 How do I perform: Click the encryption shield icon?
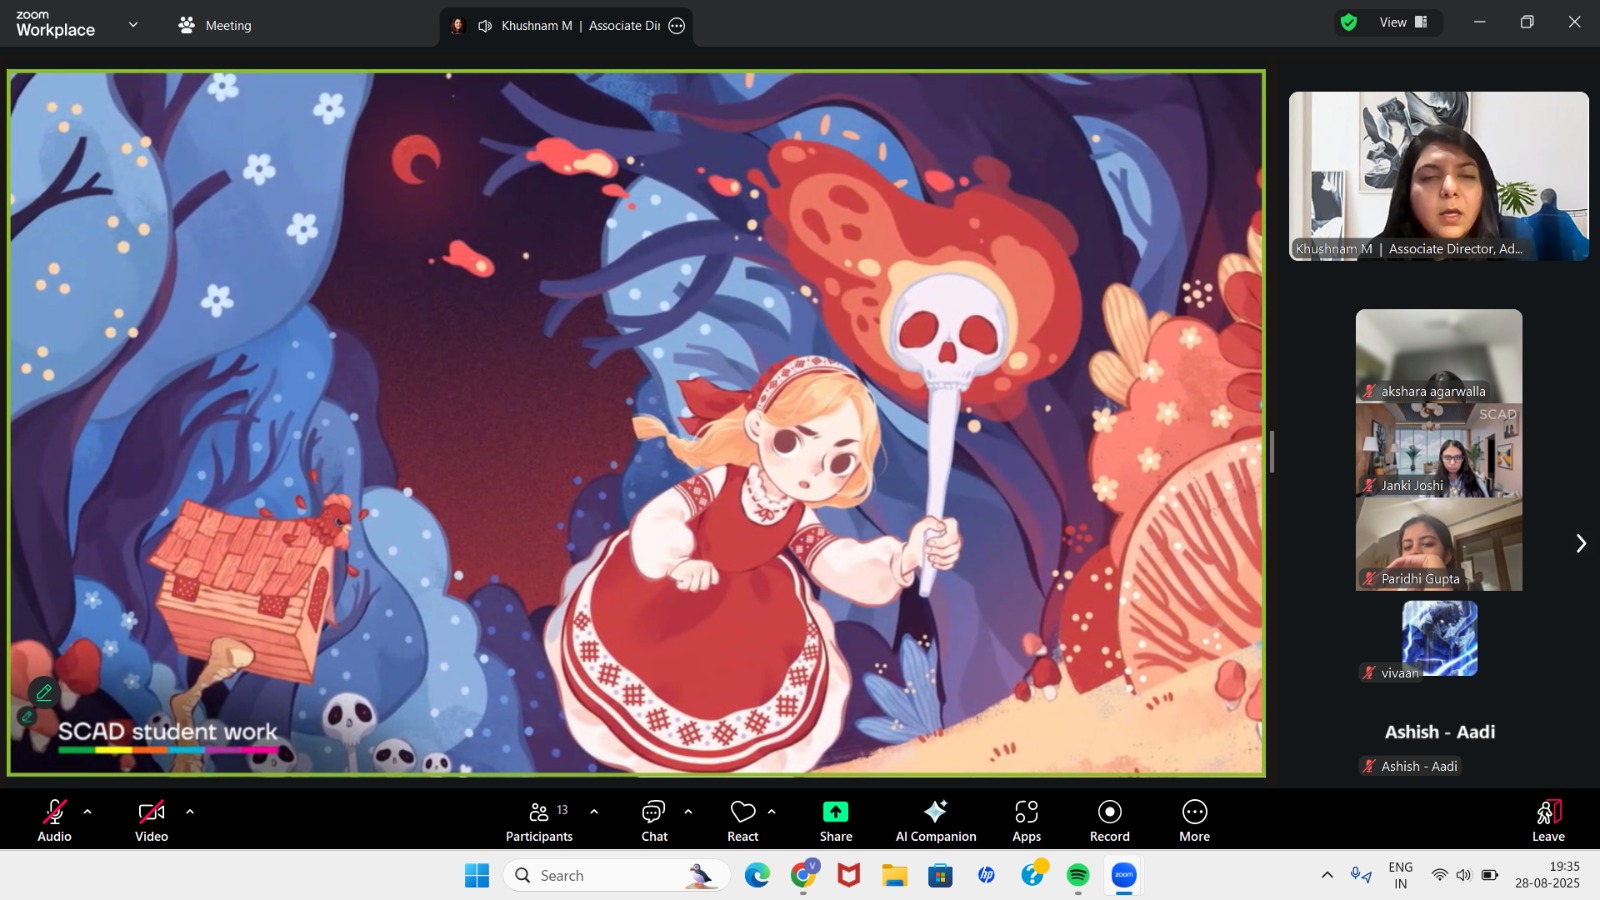[x=1349, y=22]
